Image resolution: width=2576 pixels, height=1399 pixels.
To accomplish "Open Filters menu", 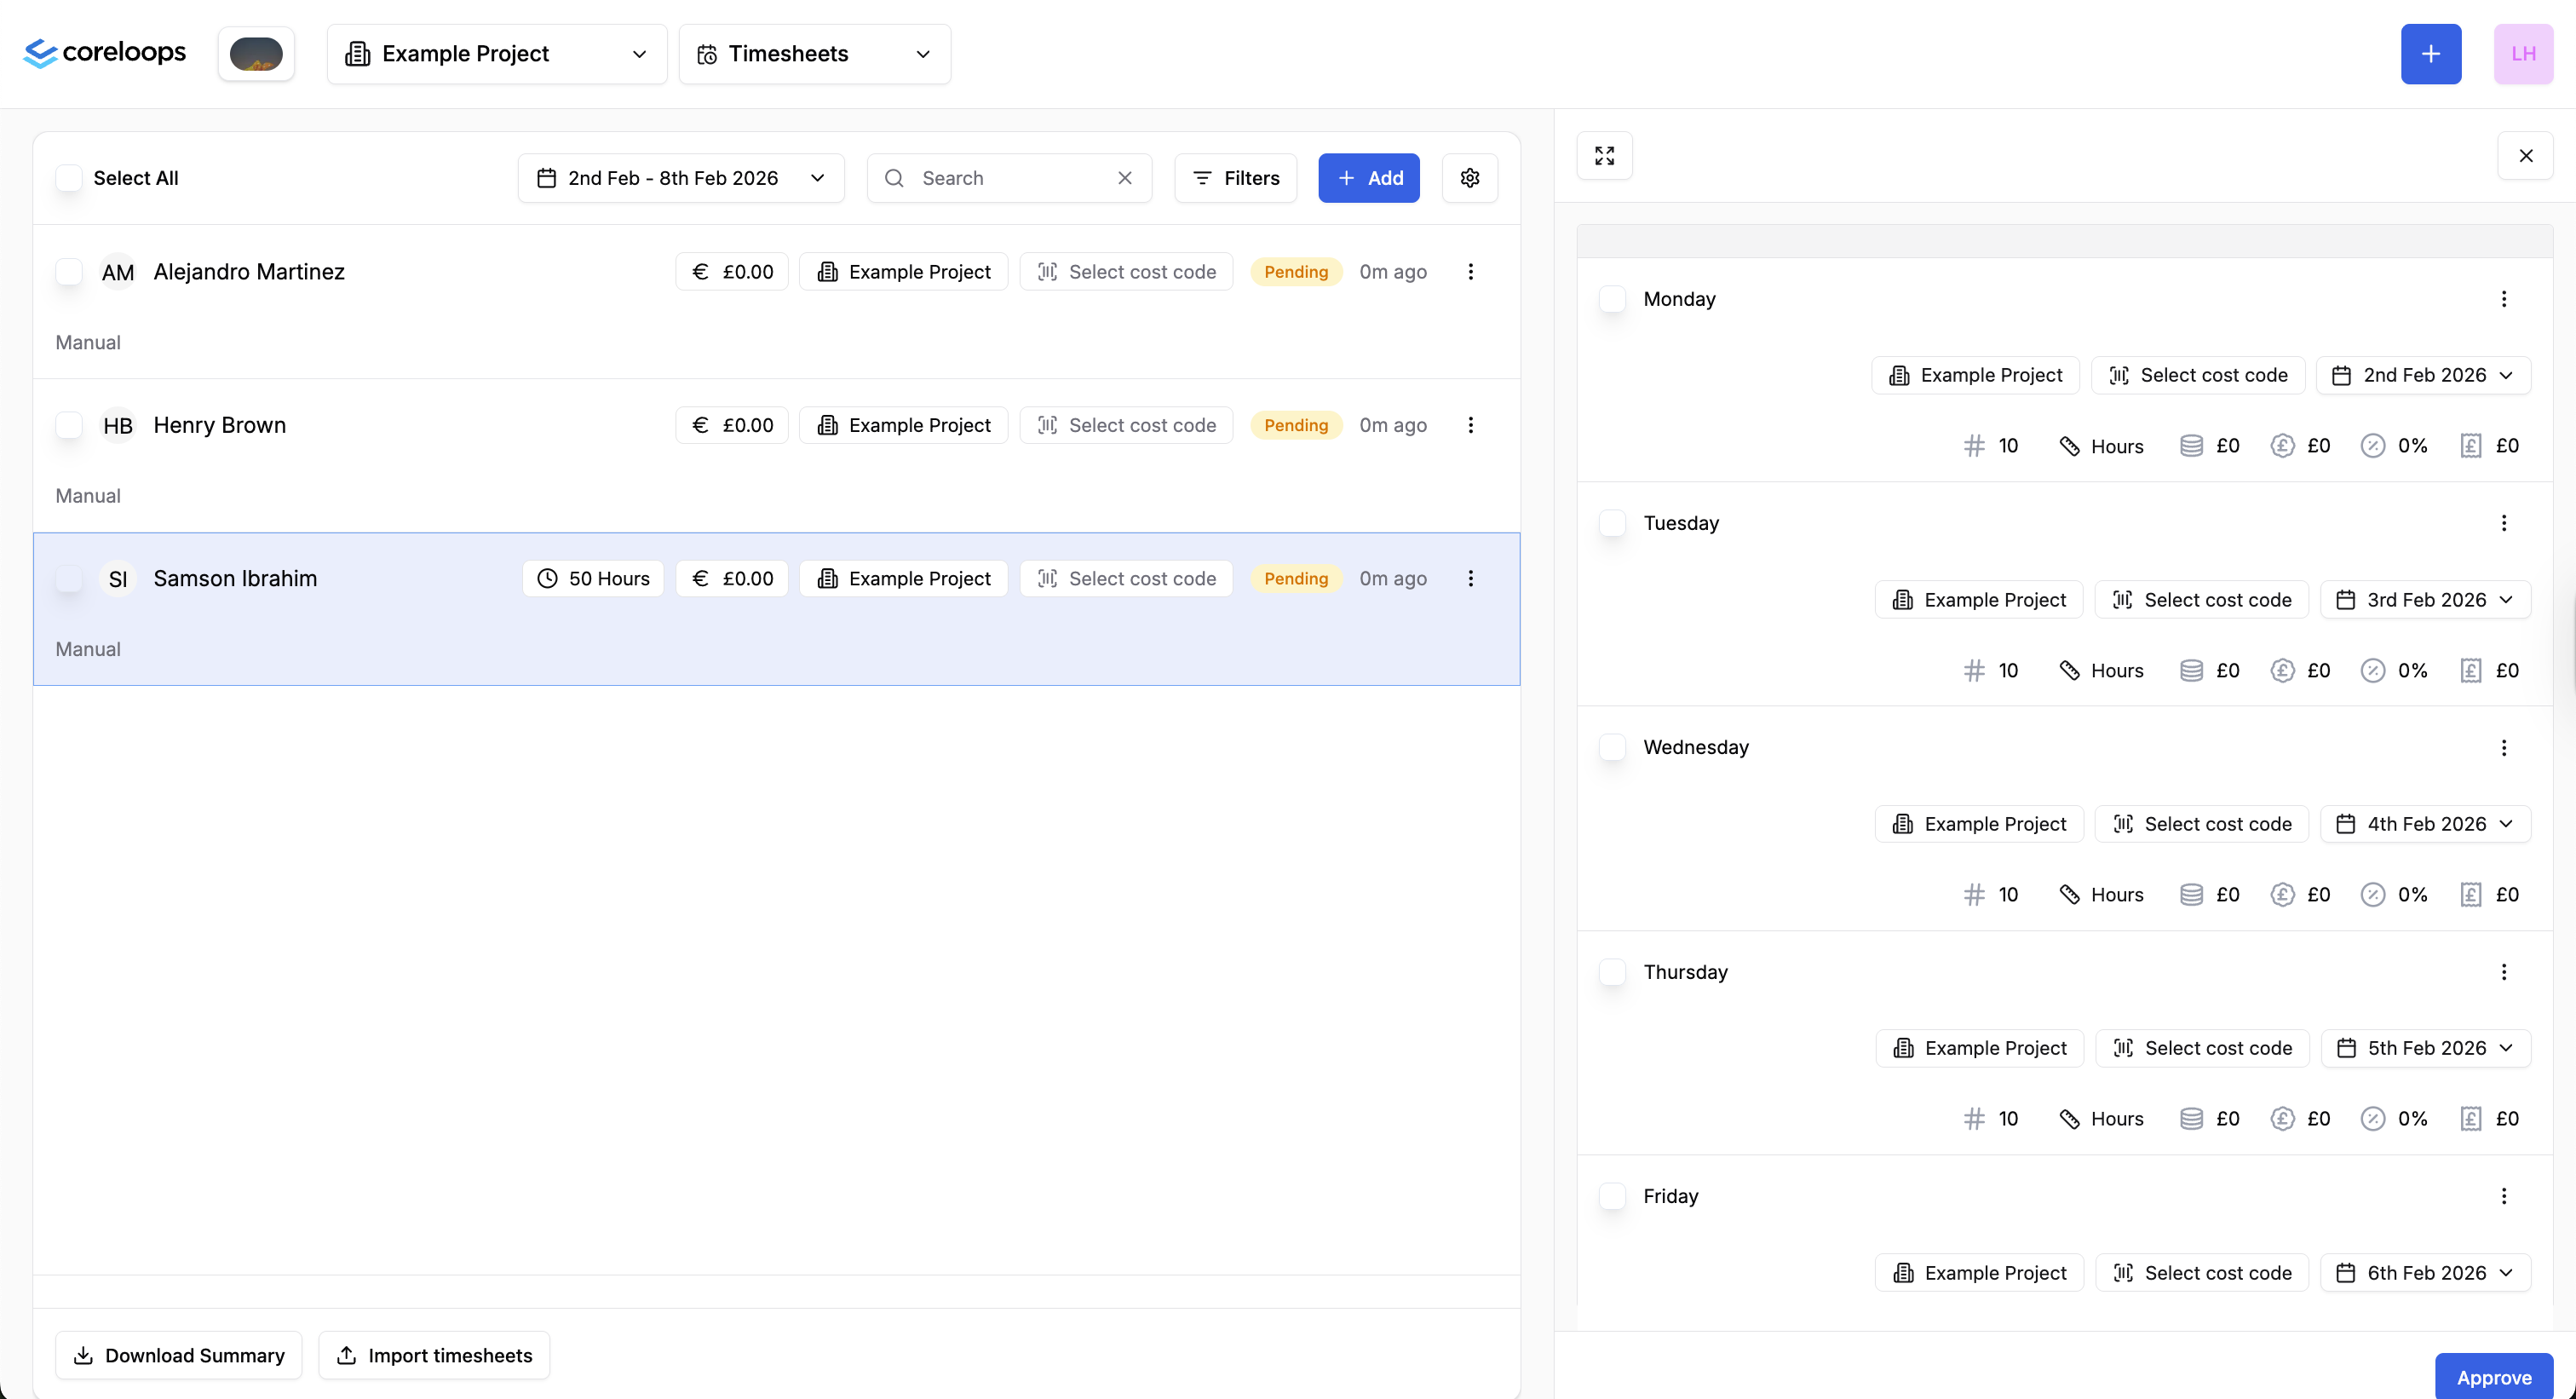I will pos(1235,178).
